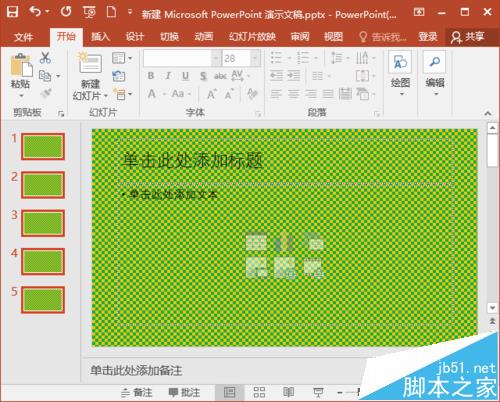Open the 字体 dialog launcher
Viewport: 500px width, 402px height.
(258, 114)
